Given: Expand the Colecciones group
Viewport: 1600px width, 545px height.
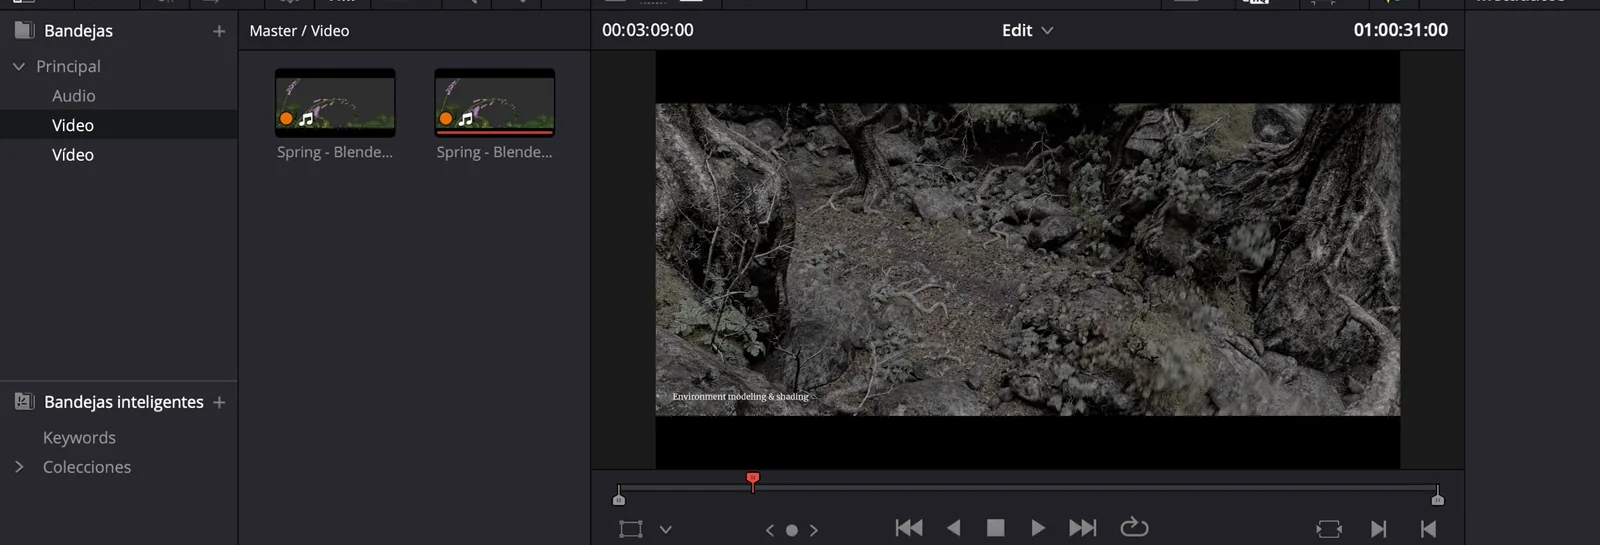Looking at the screenshot, I should point(19,467).
